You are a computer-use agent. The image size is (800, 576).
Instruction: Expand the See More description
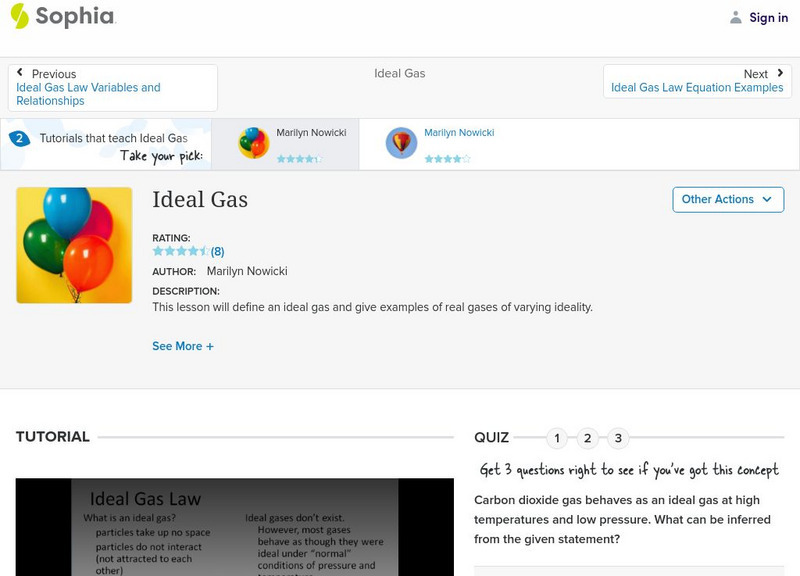(183, 346)
